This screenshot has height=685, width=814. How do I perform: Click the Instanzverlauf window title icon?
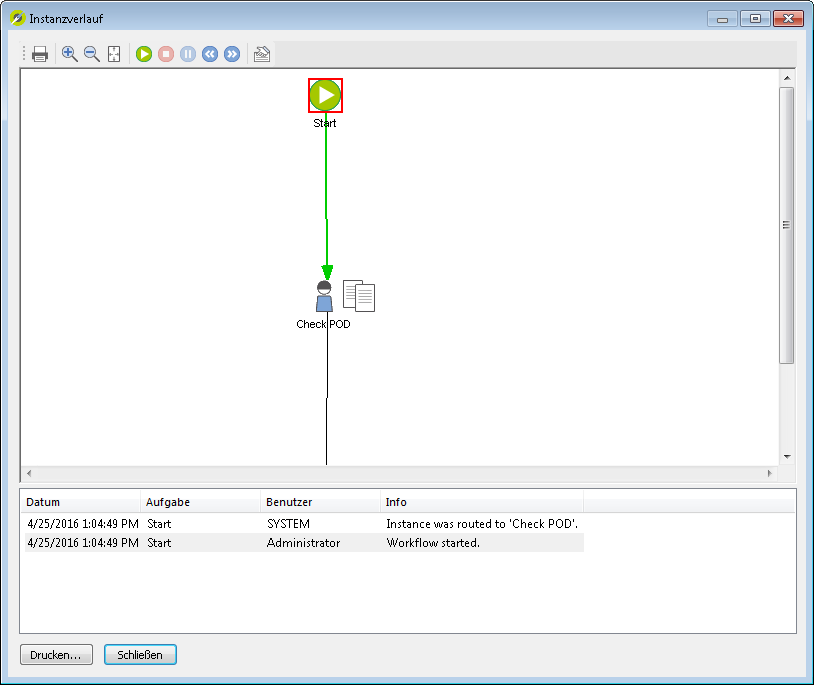pyautogui.click(x=18, y=18)
